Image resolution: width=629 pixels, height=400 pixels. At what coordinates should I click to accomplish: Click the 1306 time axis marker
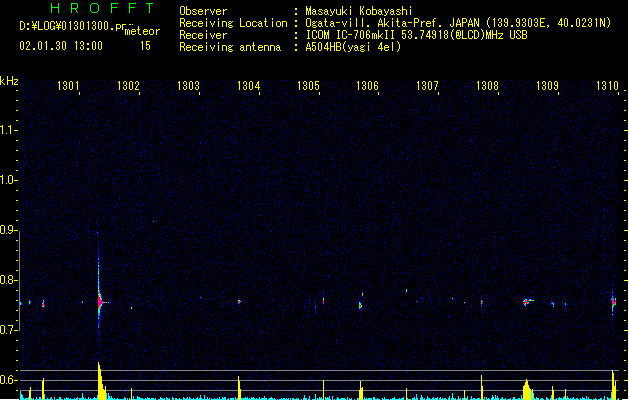pos(367,85)
